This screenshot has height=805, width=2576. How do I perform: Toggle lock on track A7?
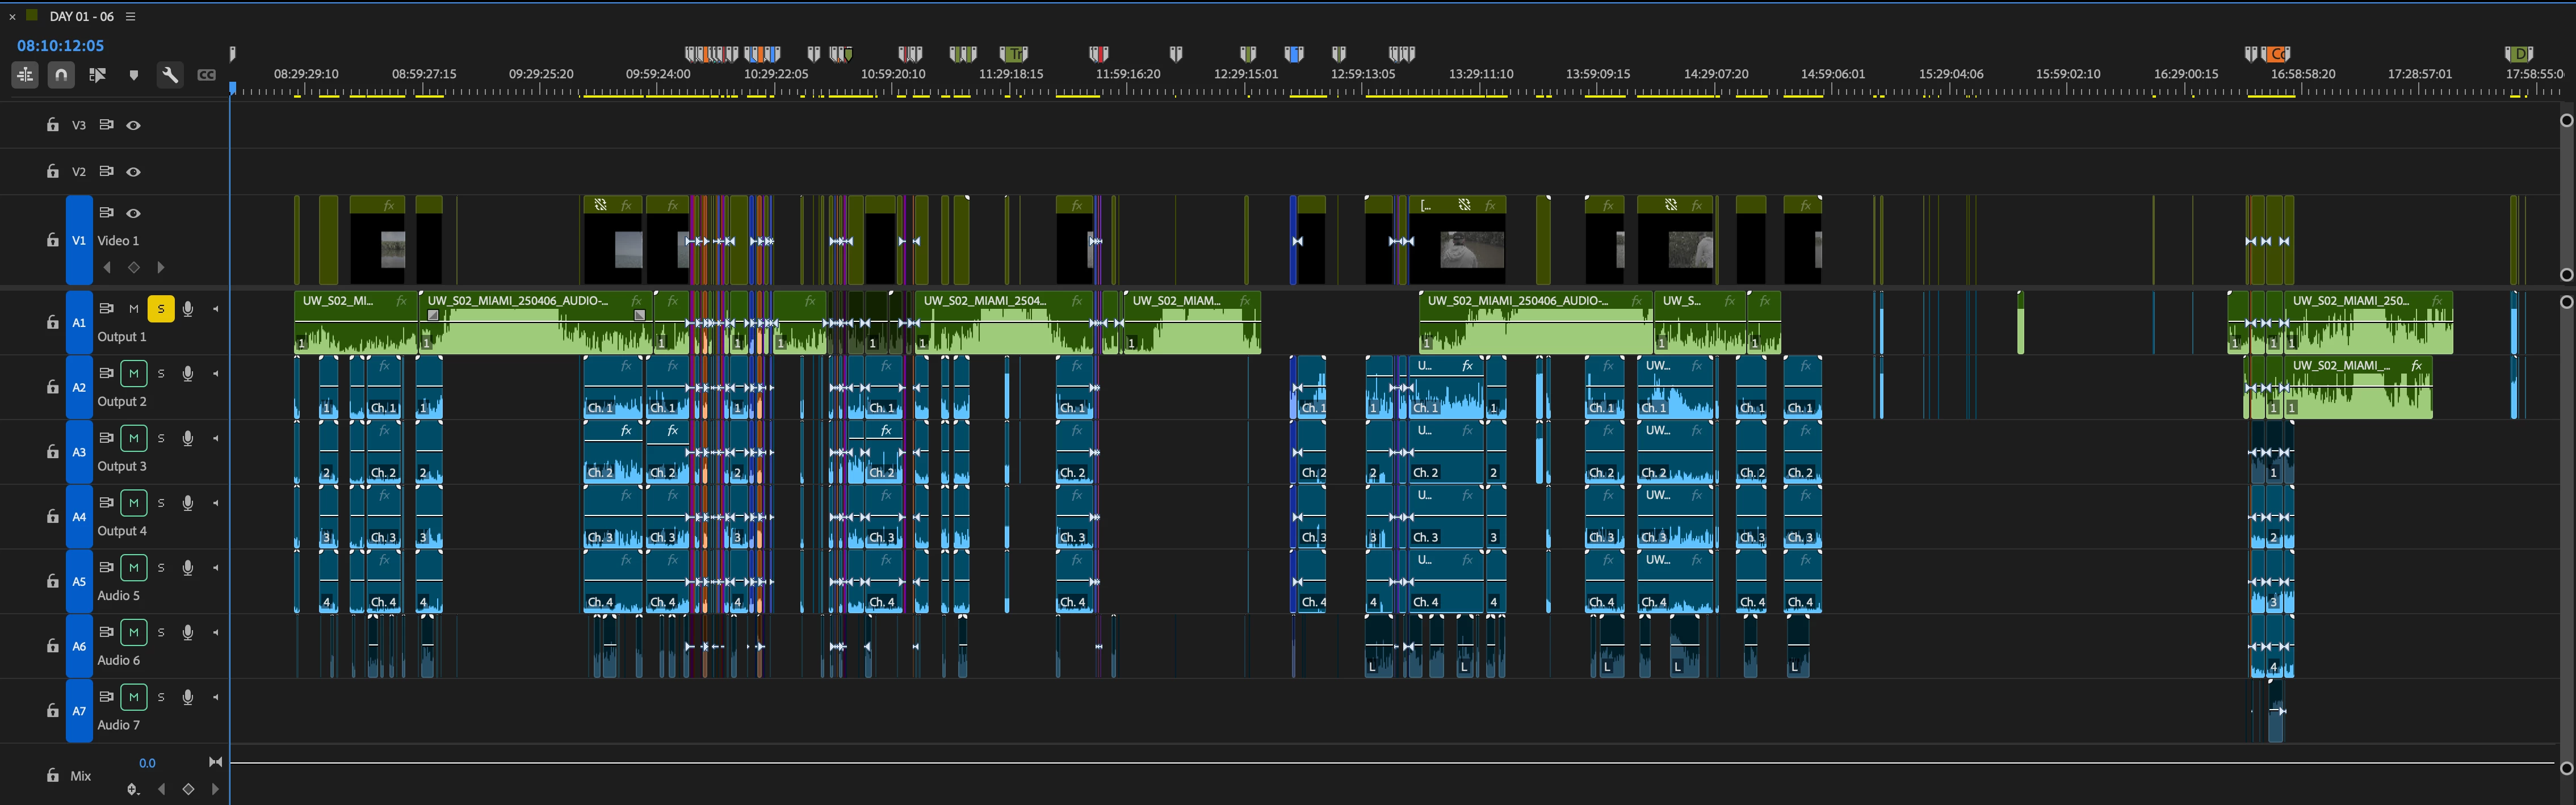[52, 711]
